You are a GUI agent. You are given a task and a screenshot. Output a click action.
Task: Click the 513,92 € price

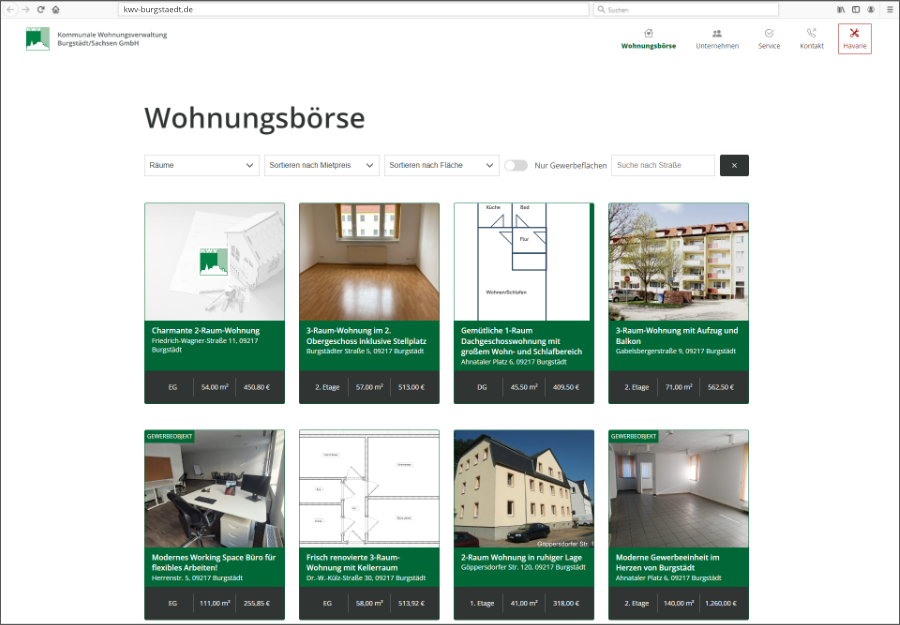coord(411,603)
